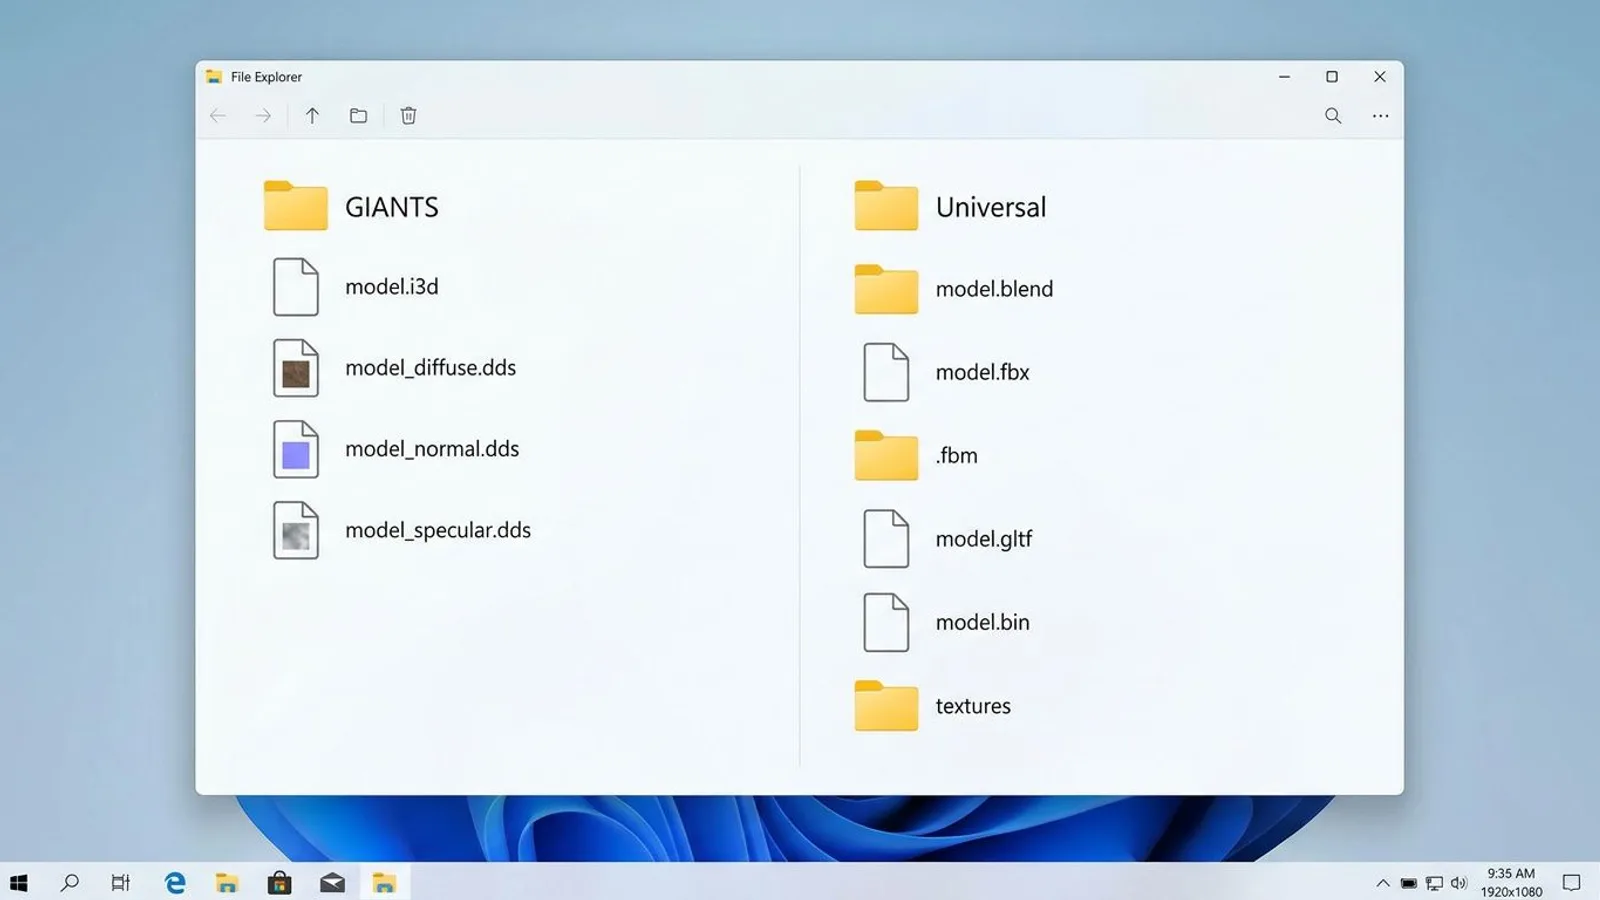This screenshot has width=1600, height=900.
Task: Open the notification center icon
Action: pyautogui.click(x=1571, y=883)
